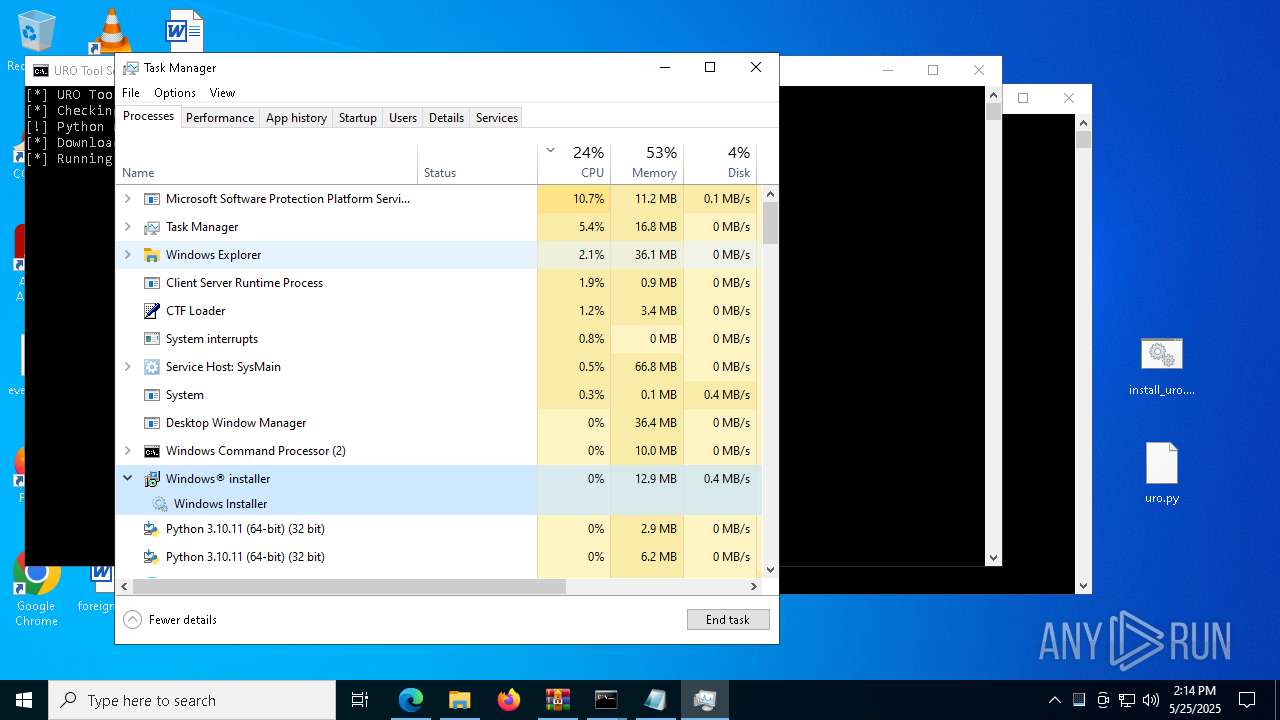This screenshot has height=720, width=1280.
Task: Expand the Windows Explorer process row
Action: (127, 255)
